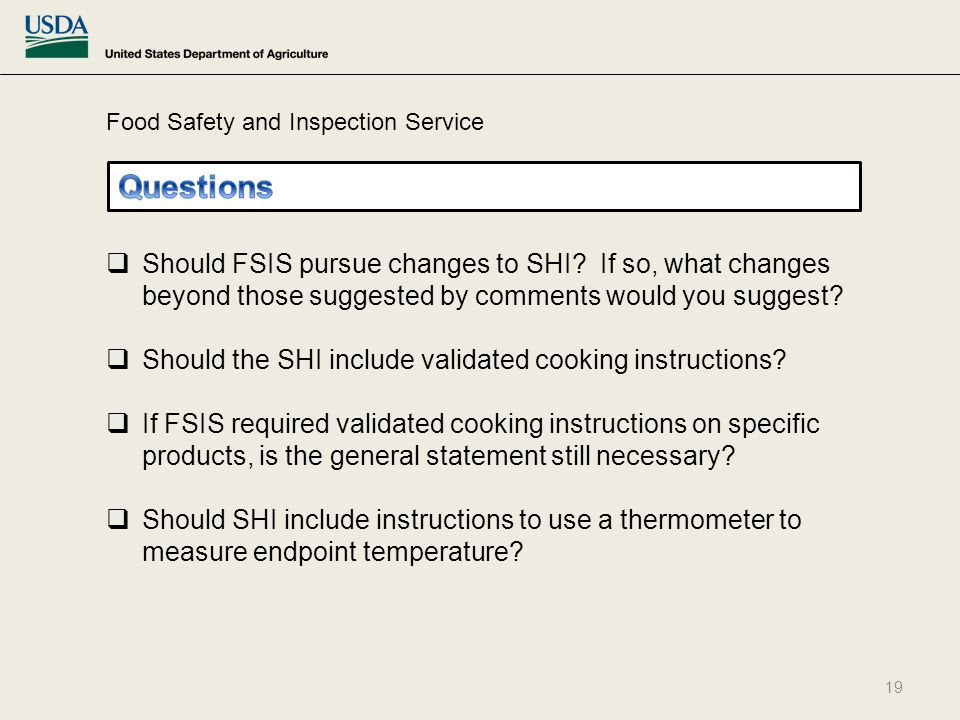Check the box beside 'Should FSIS pursue changes'
This screenshot has height=720, width=960.
coord(118,263)
